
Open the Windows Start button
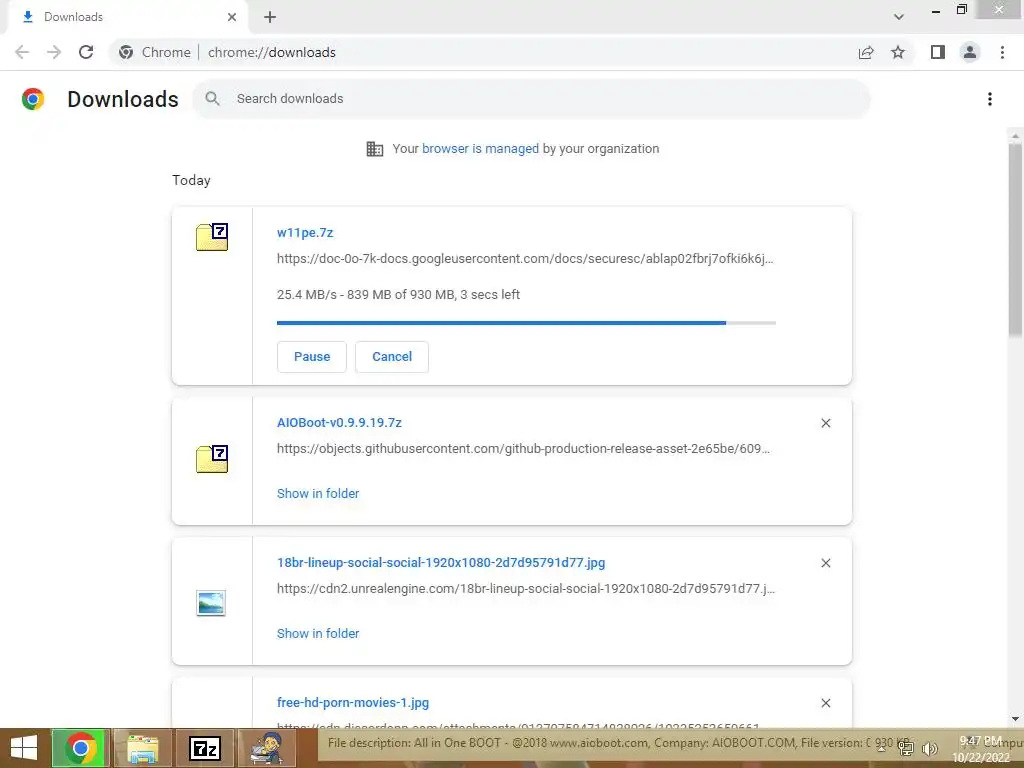pyautogui.click(x=24, y=748)
